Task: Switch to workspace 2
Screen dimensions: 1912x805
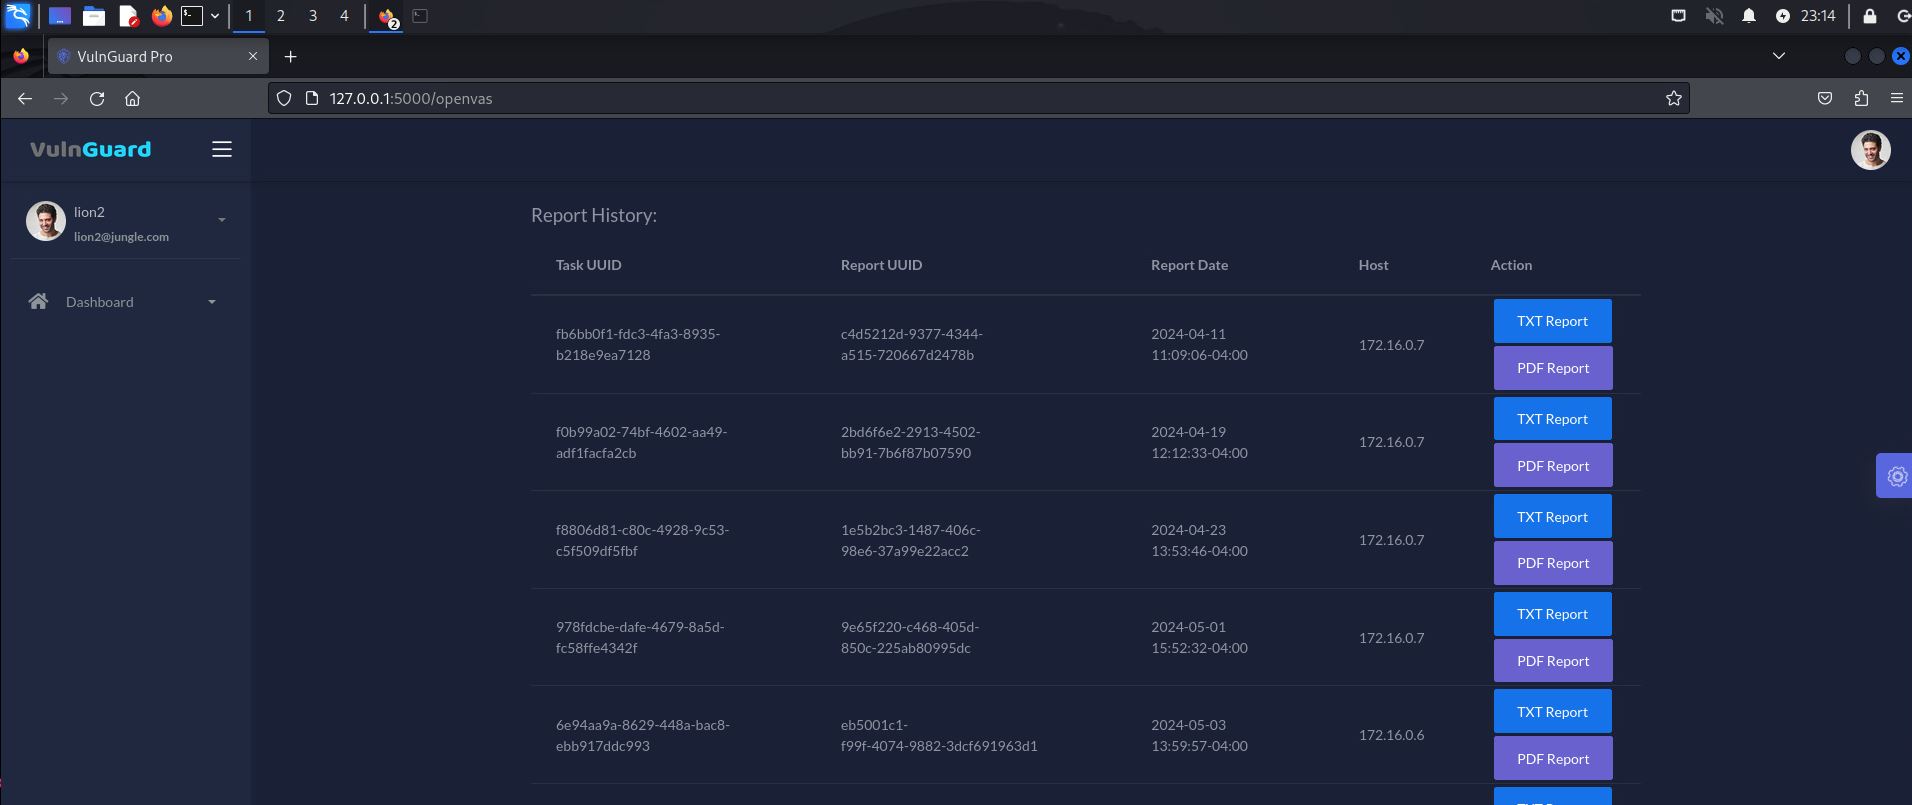Action: coord(281,15)
